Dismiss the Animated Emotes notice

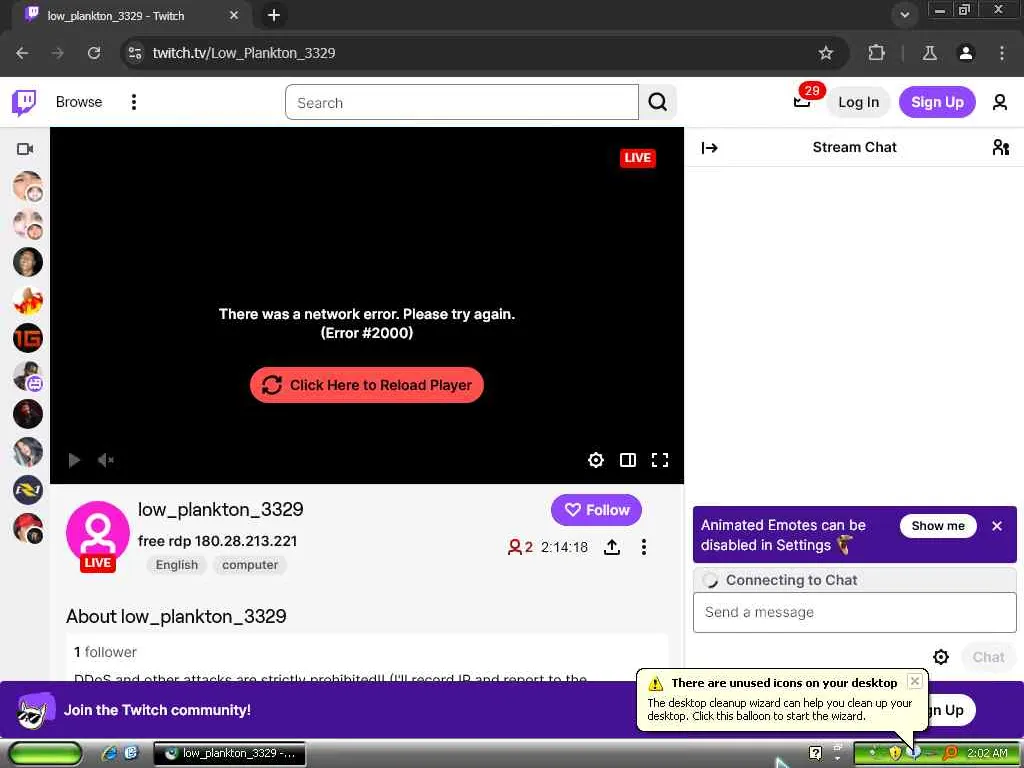(x=997, y=526)
